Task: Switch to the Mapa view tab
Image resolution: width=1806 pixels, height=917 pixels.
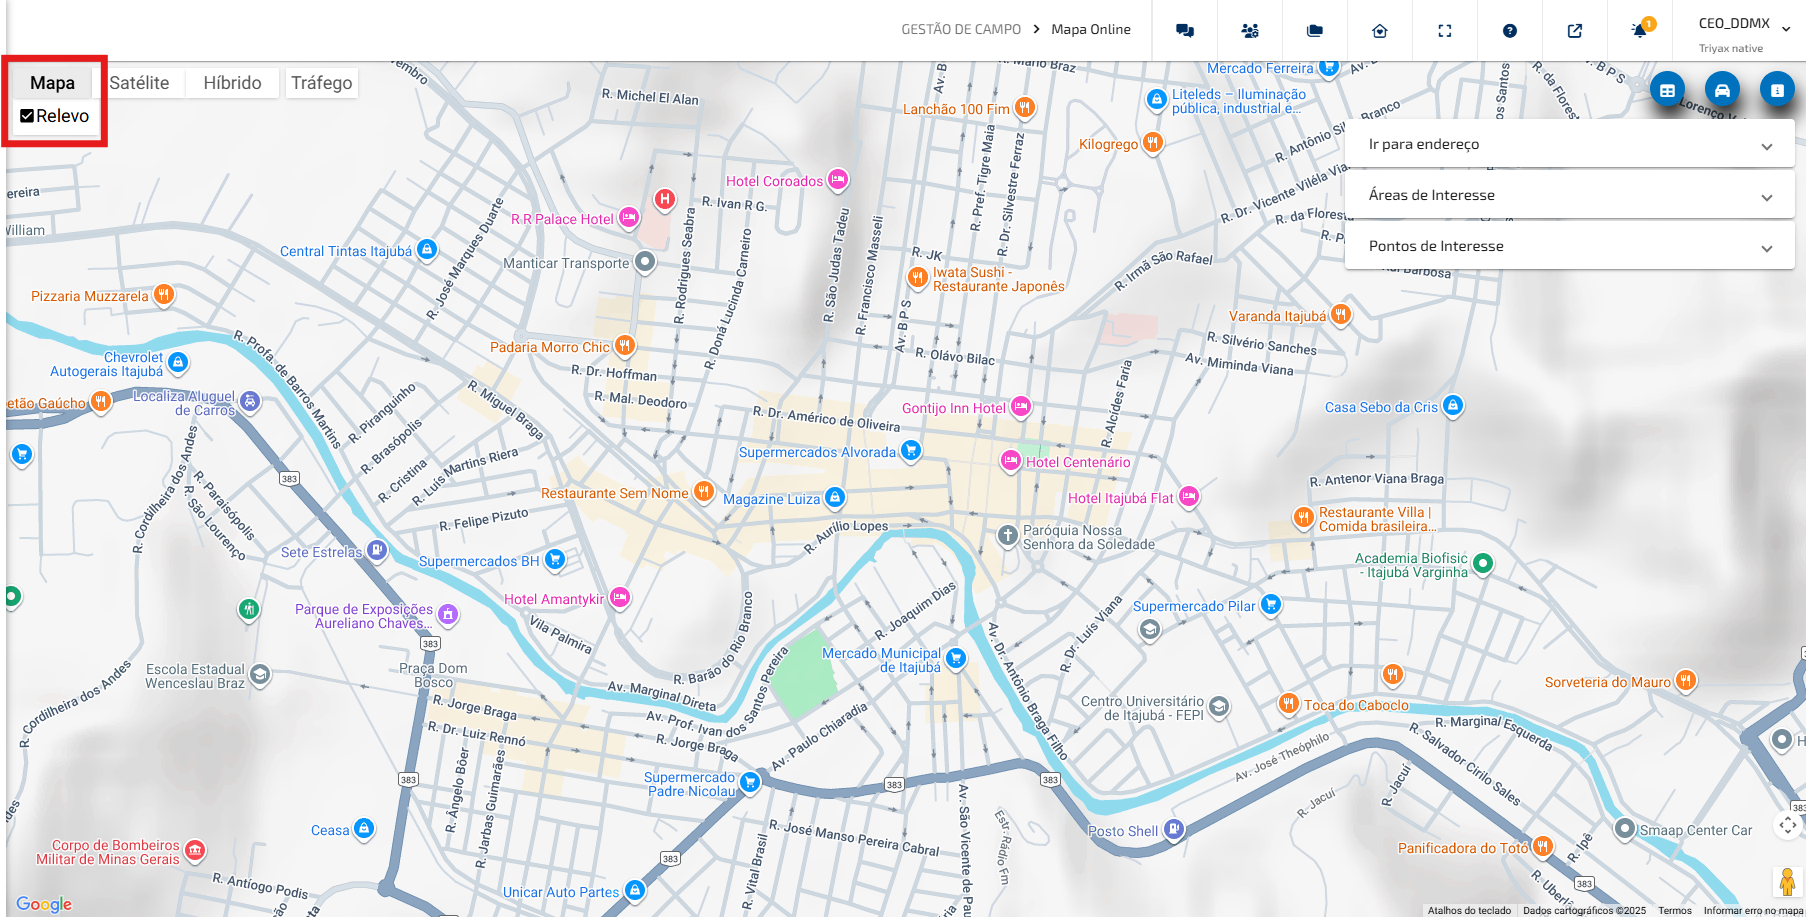Action: tap(52, 83)
